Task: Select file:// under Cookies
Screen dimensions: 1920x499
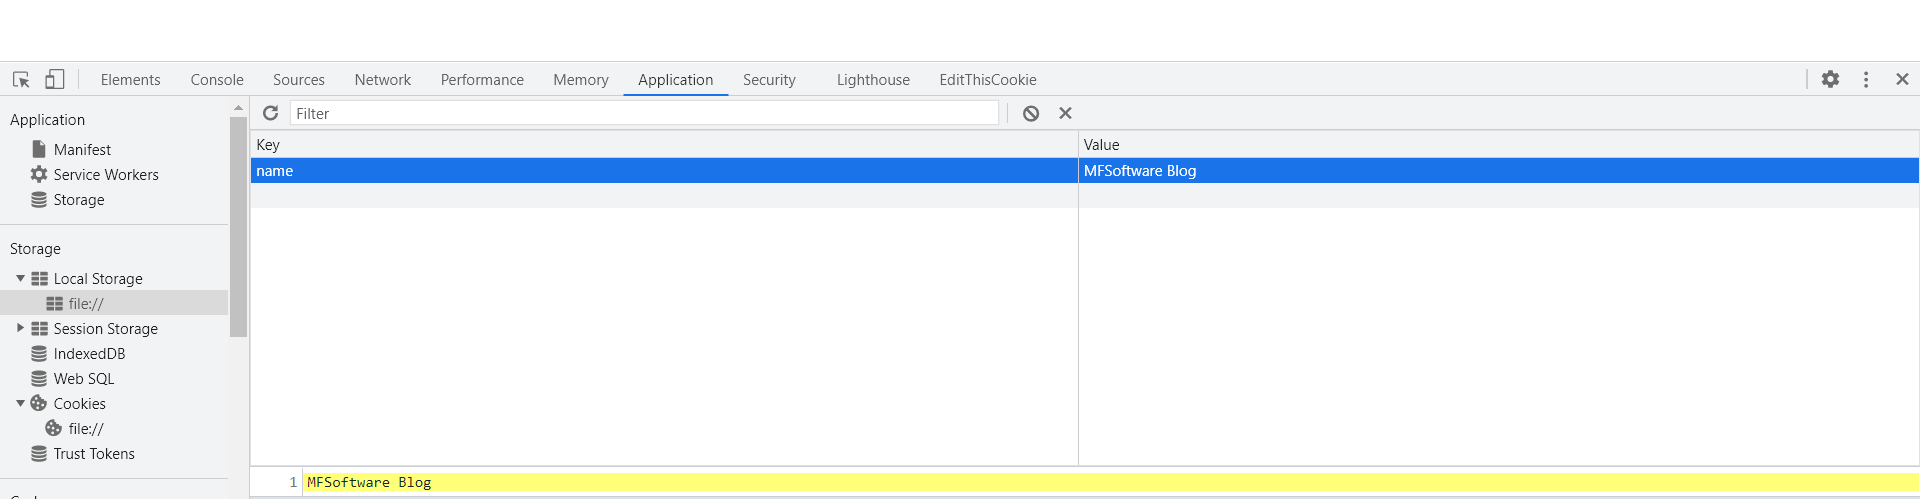Action: point(85,429)
